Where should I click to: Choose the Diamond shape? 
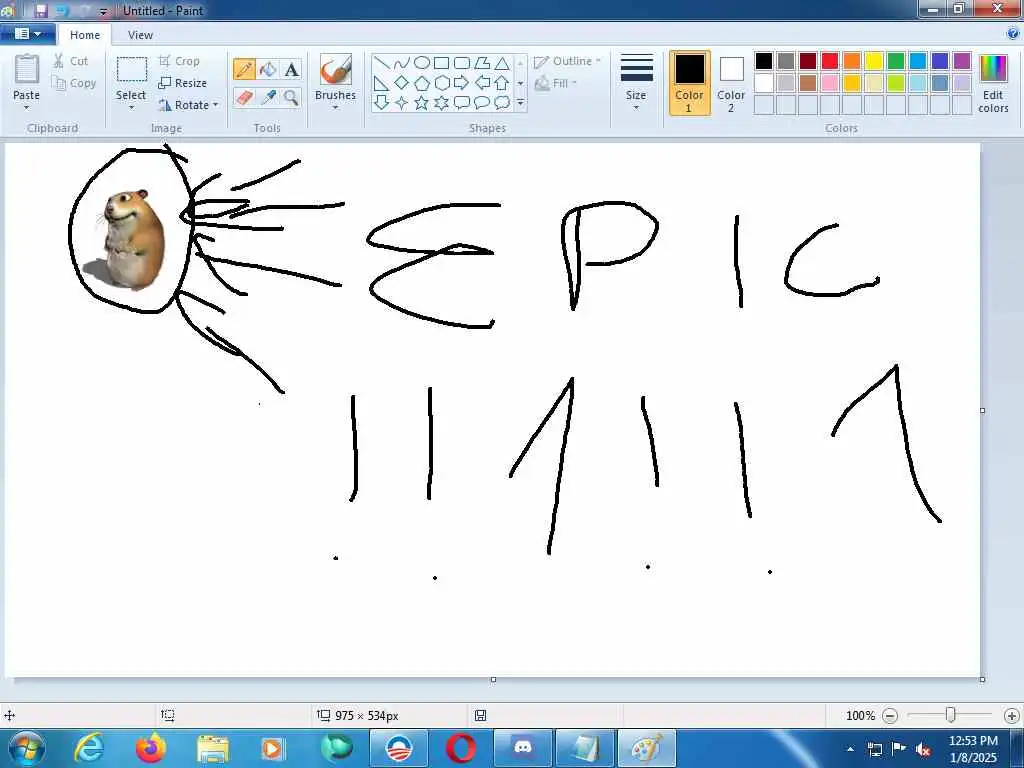[x=402, y=83]
